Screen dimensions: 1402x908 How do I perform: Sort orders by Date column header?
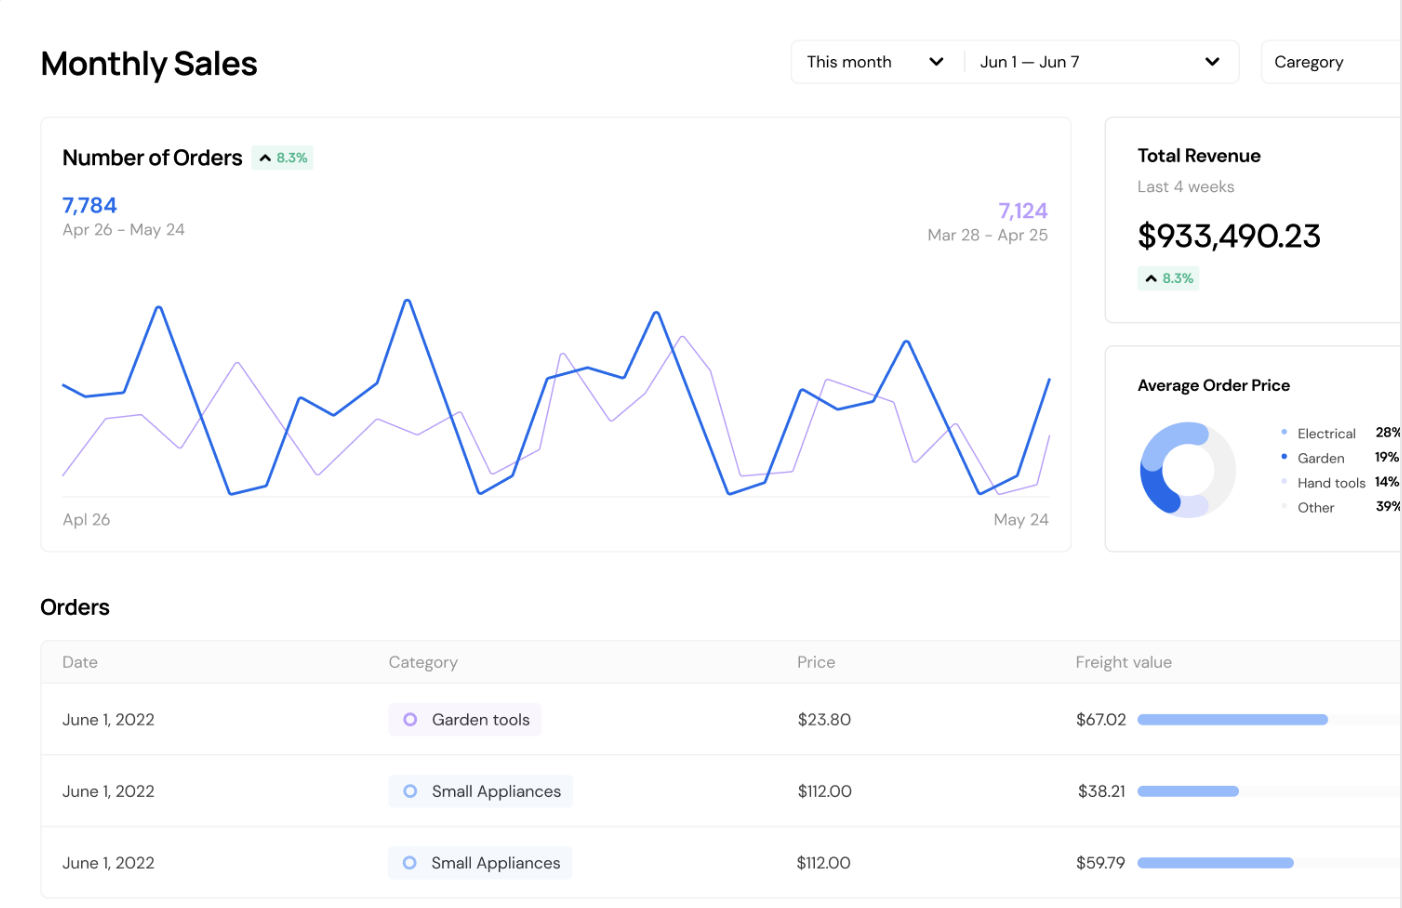80,662
